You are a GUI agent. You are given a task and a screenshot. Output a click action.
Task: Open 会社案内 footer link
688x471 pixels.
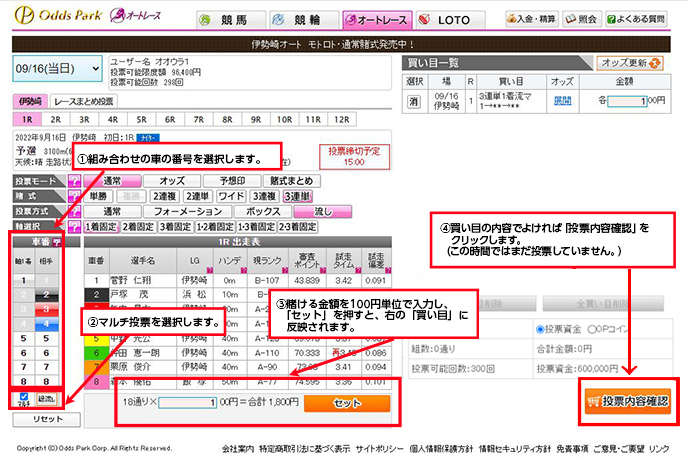(237, 449)
